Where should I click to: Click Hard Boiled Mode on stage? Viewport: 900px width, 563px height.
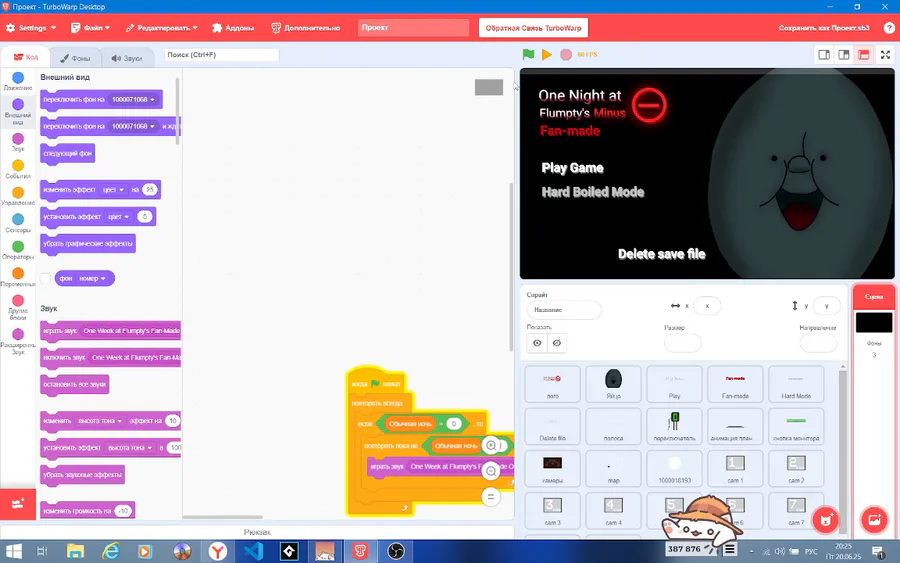pyautogui.click(x=592, y=192)
